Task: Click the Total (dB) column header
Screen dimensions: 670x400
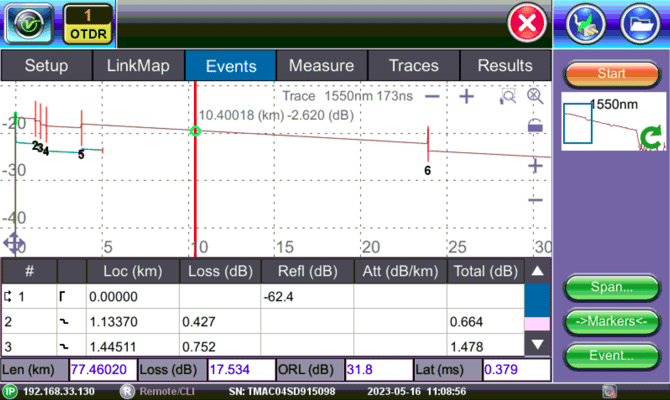Action: click(486, 271)
